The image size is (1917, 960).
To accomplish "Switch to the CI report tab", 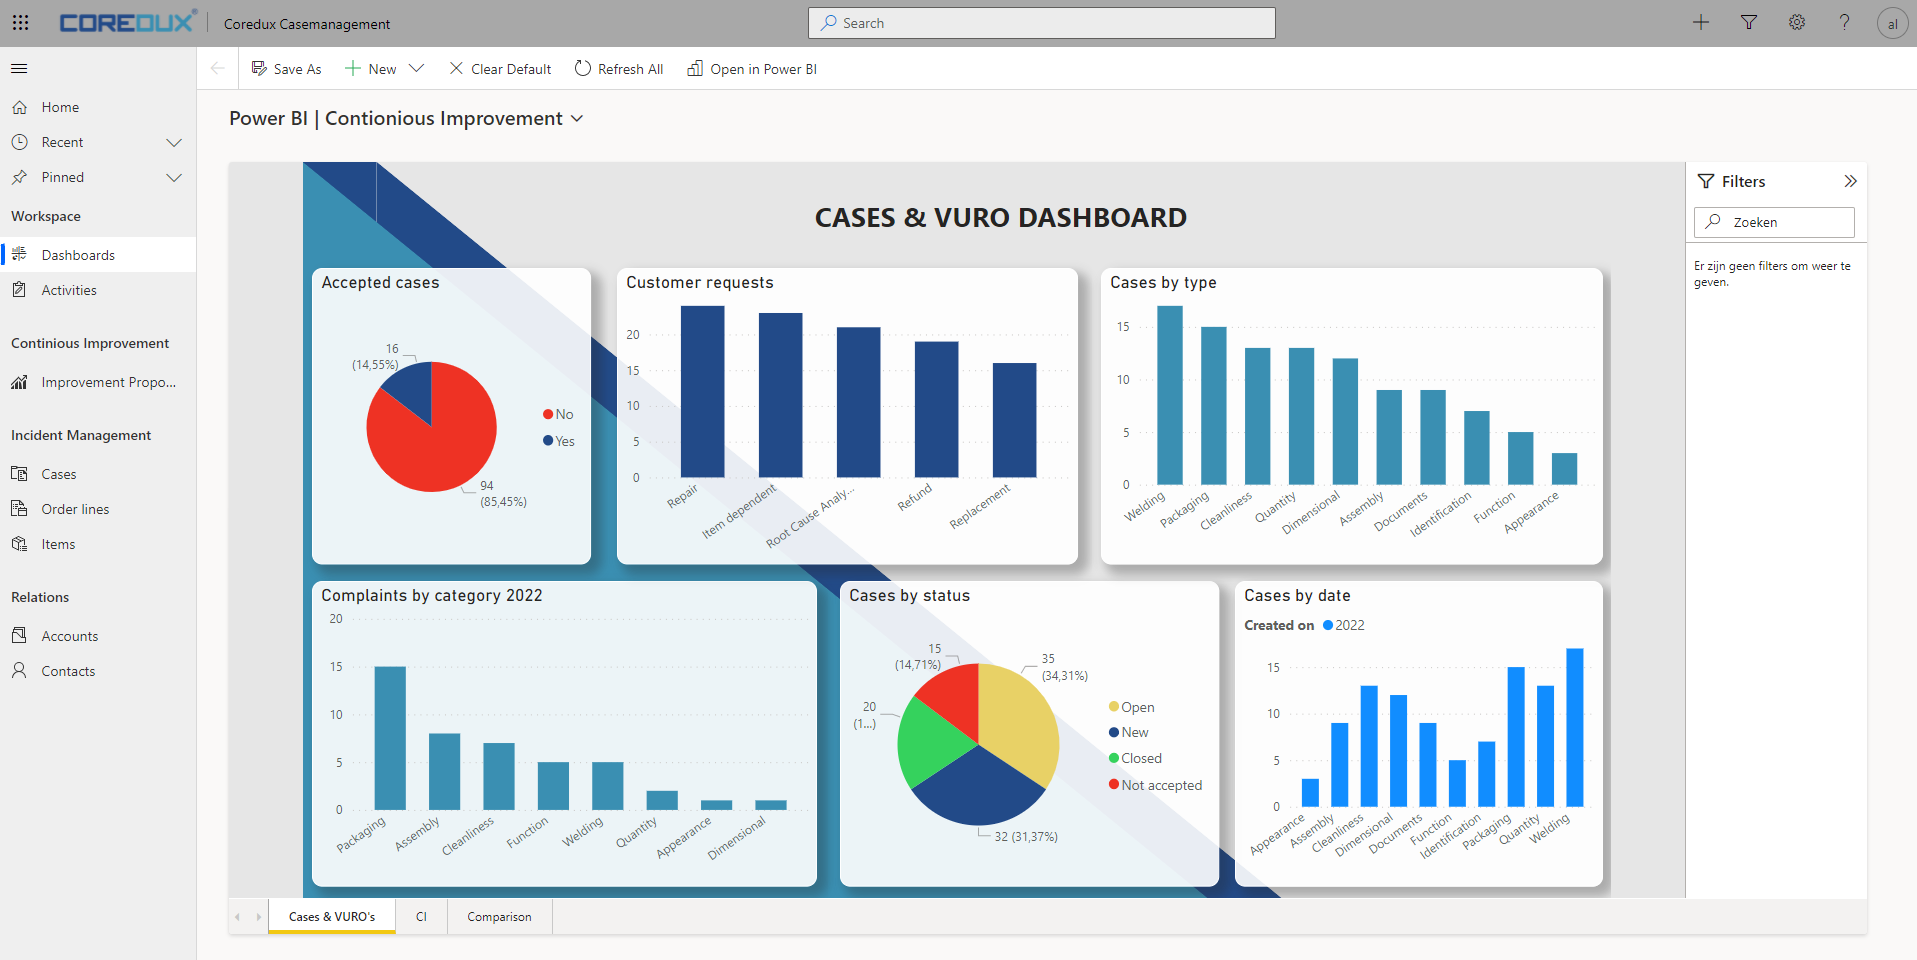I will (421, 917).
